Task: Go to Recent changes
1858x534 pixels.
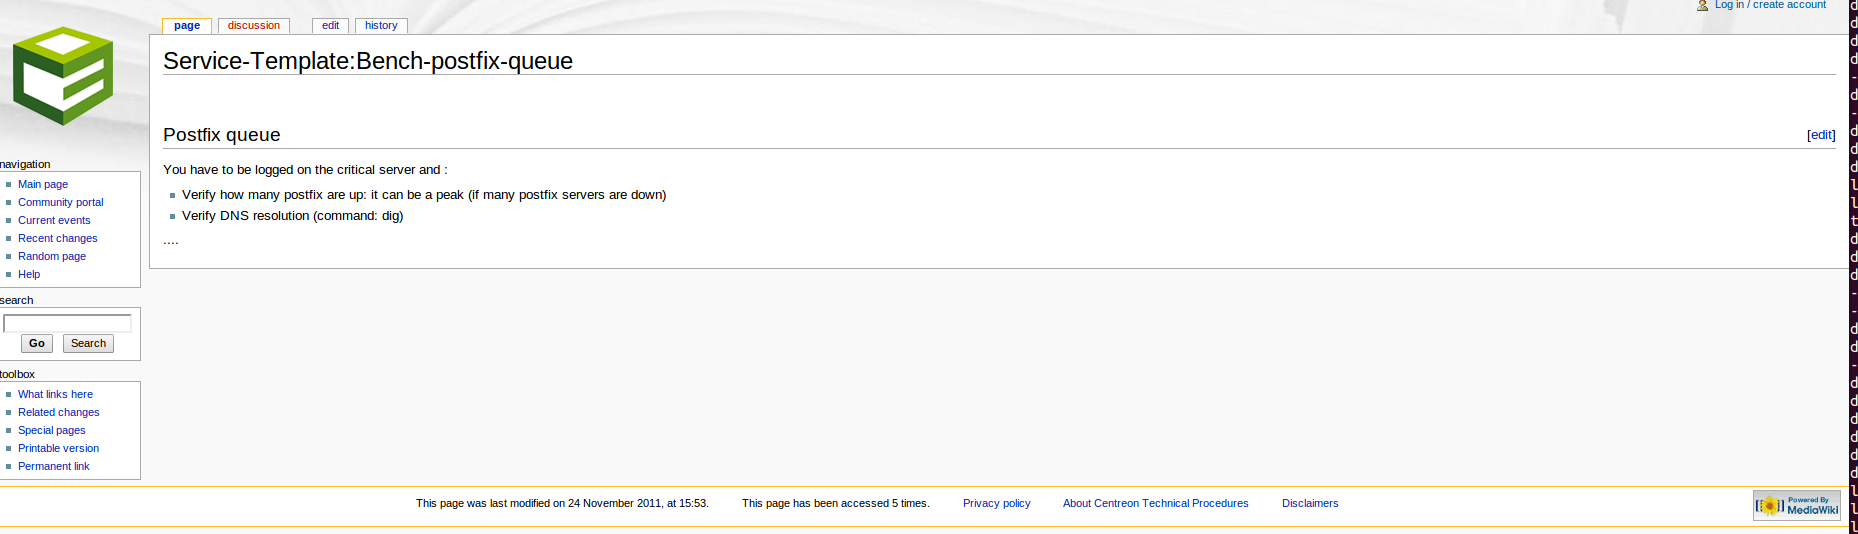Action: 58,238
